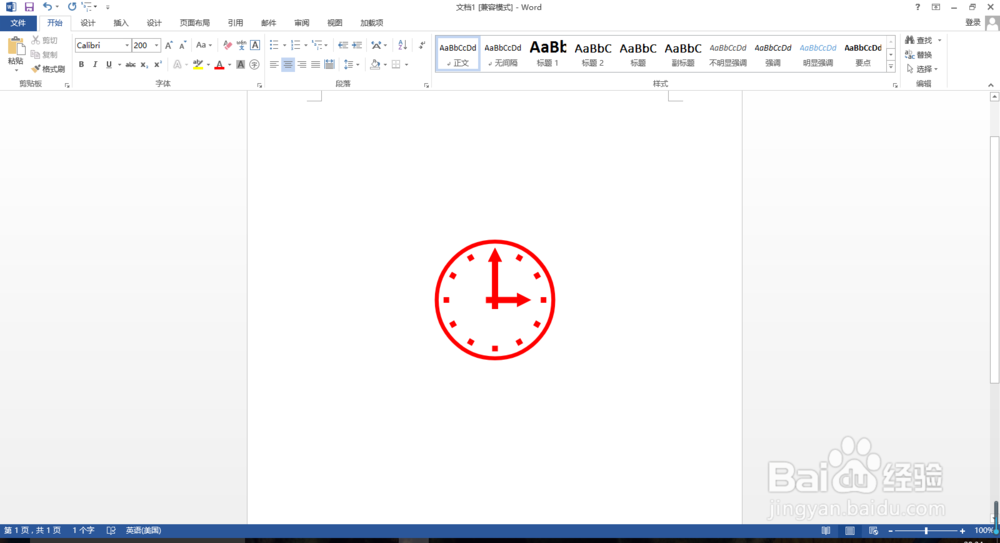Click the Find (查找) button

(919, 40)
